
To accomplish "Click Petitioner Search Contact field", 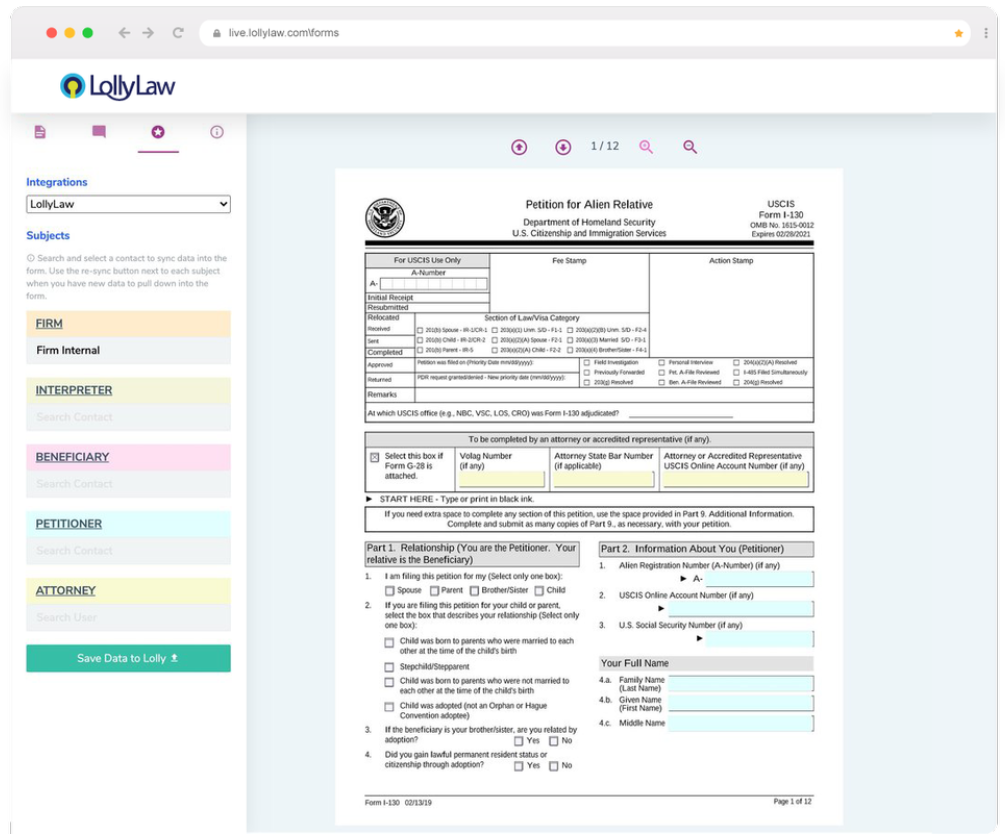I will tap(128, 550).
